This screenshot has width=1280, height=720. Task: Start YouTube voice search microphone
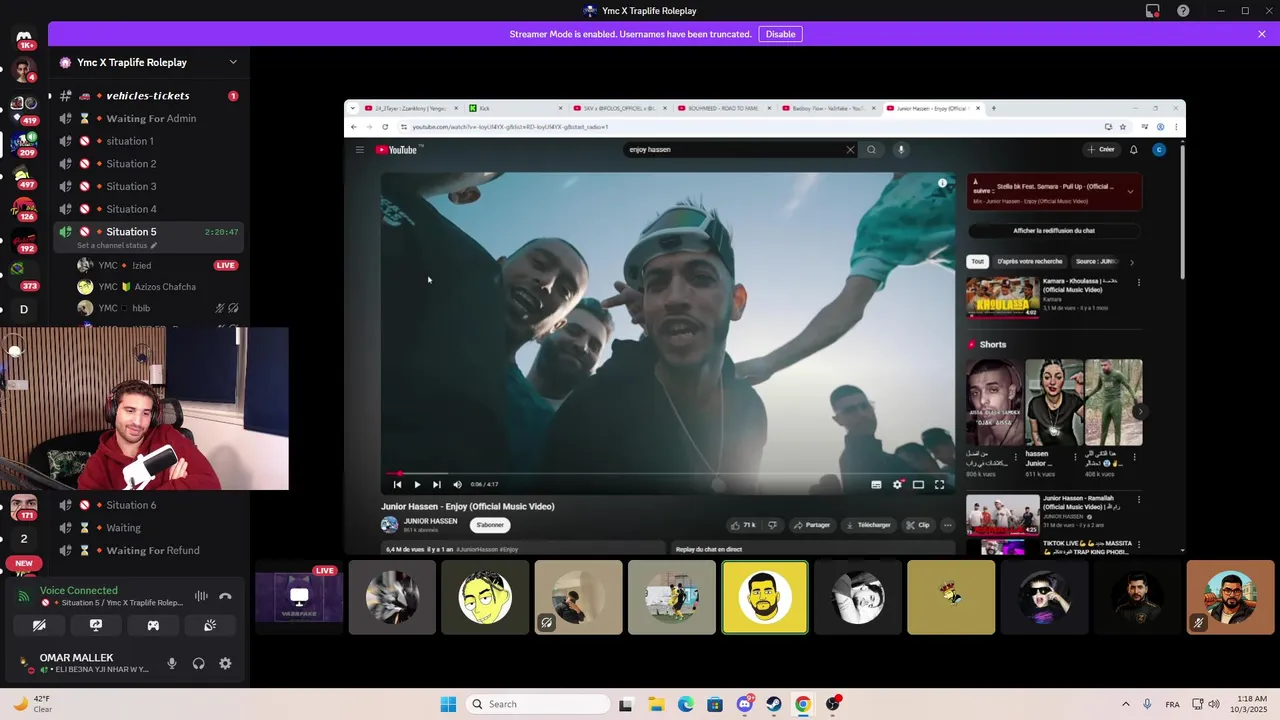click(901, 150)
